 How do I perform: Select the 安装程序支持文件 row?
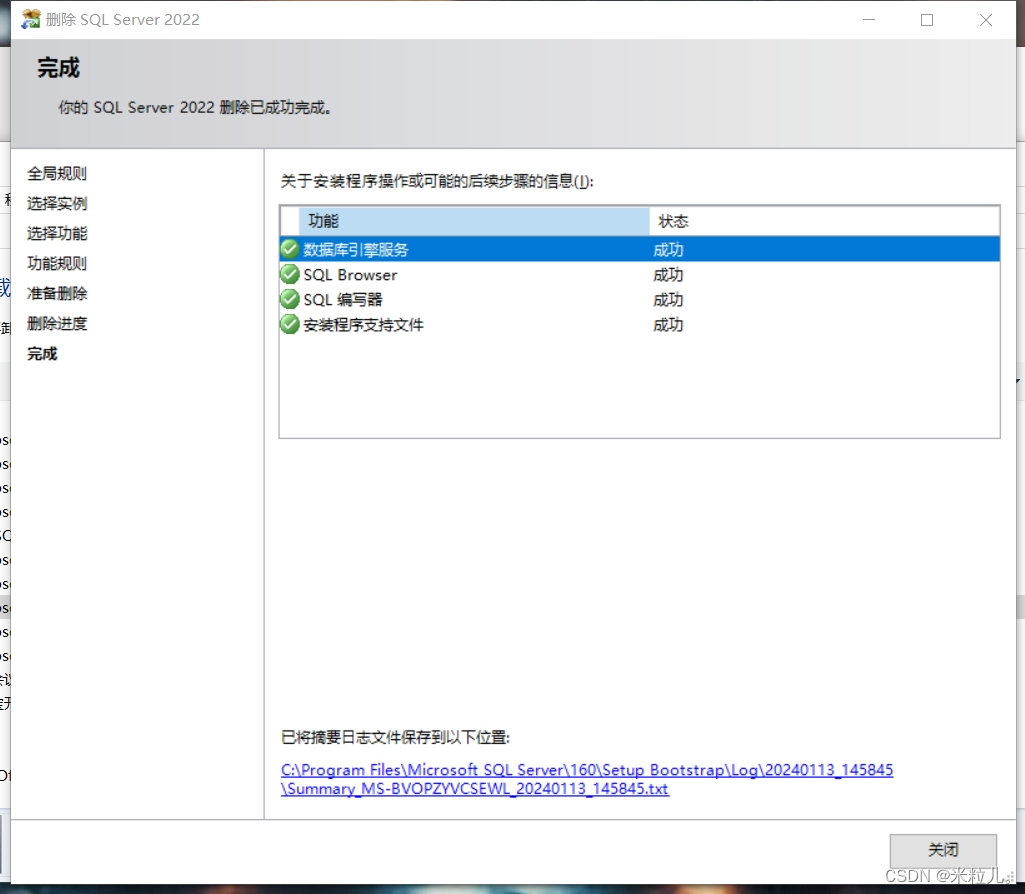(639, 324)
